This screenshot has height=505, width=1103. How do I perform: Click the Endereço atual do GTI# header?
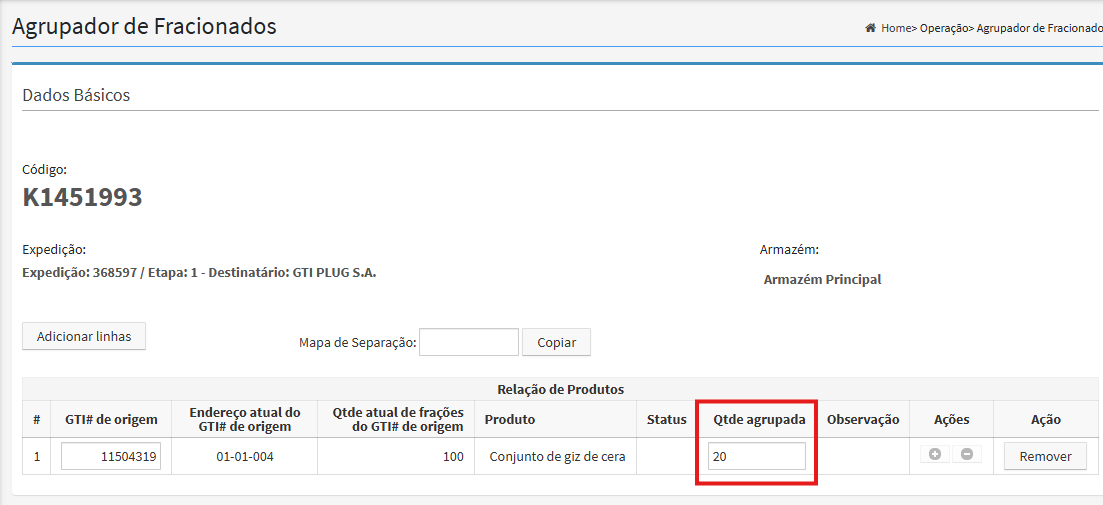[x=245, y=419]
